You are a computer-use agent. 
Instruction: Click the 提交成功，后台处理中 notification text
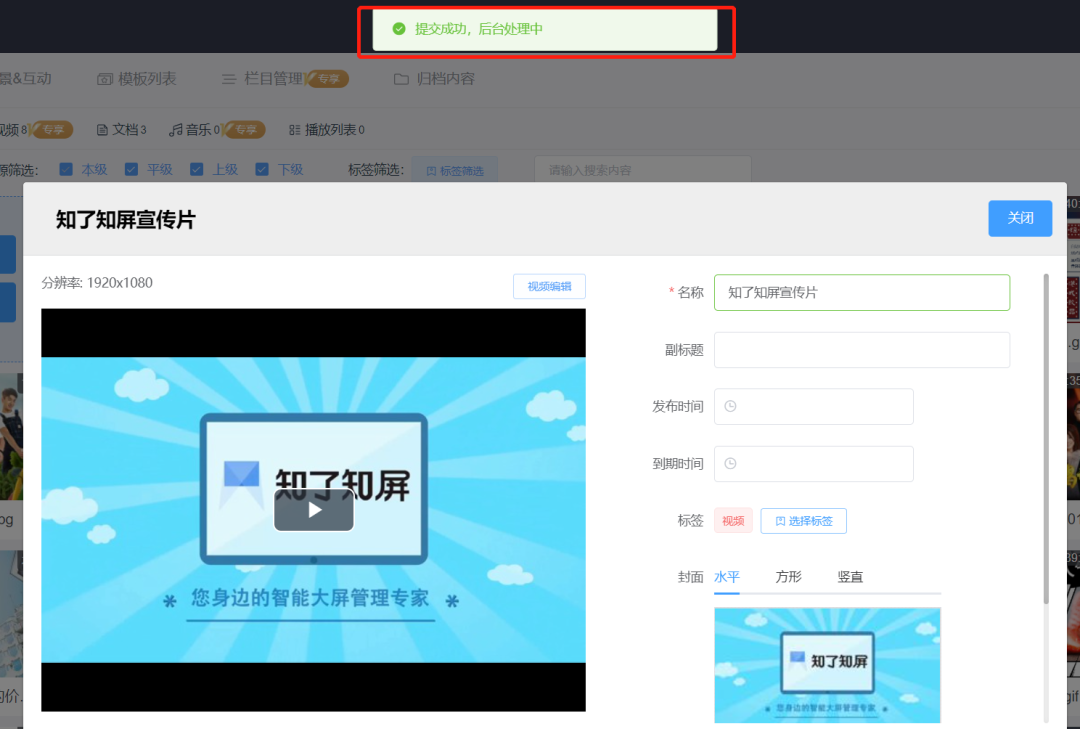tap(479, 29)
